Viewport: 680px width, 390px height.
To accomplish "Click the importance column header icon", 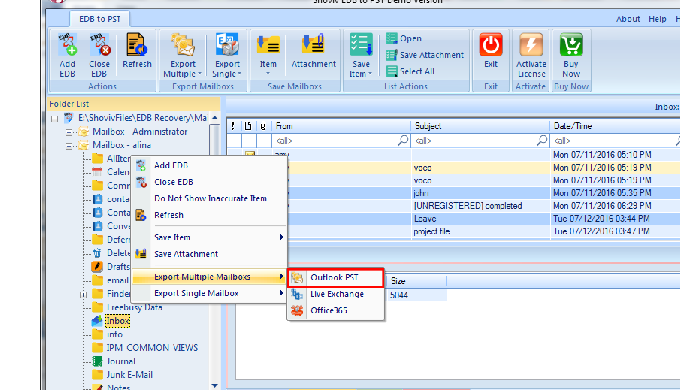I will [233, 126].
